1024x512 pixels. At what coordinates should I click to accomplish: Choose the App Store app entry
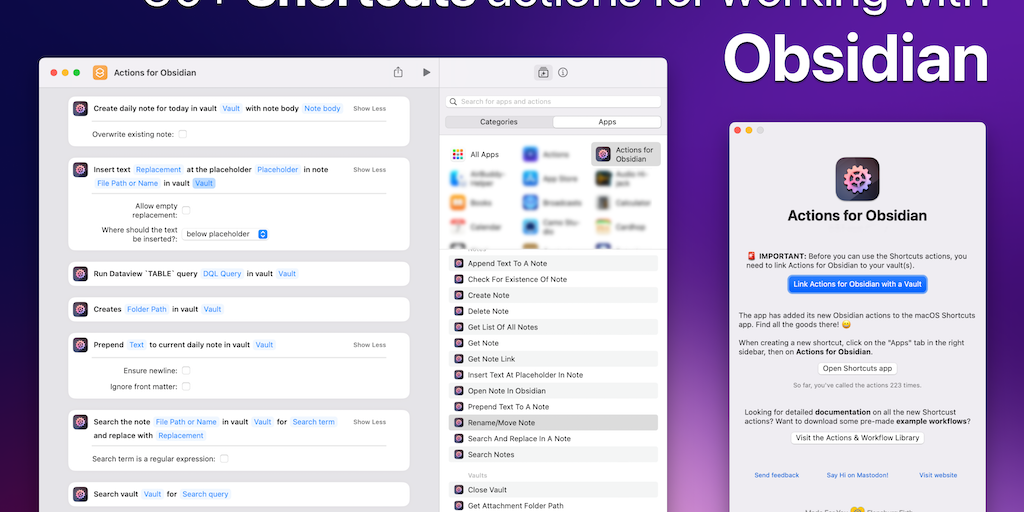[x=552, y=178]
